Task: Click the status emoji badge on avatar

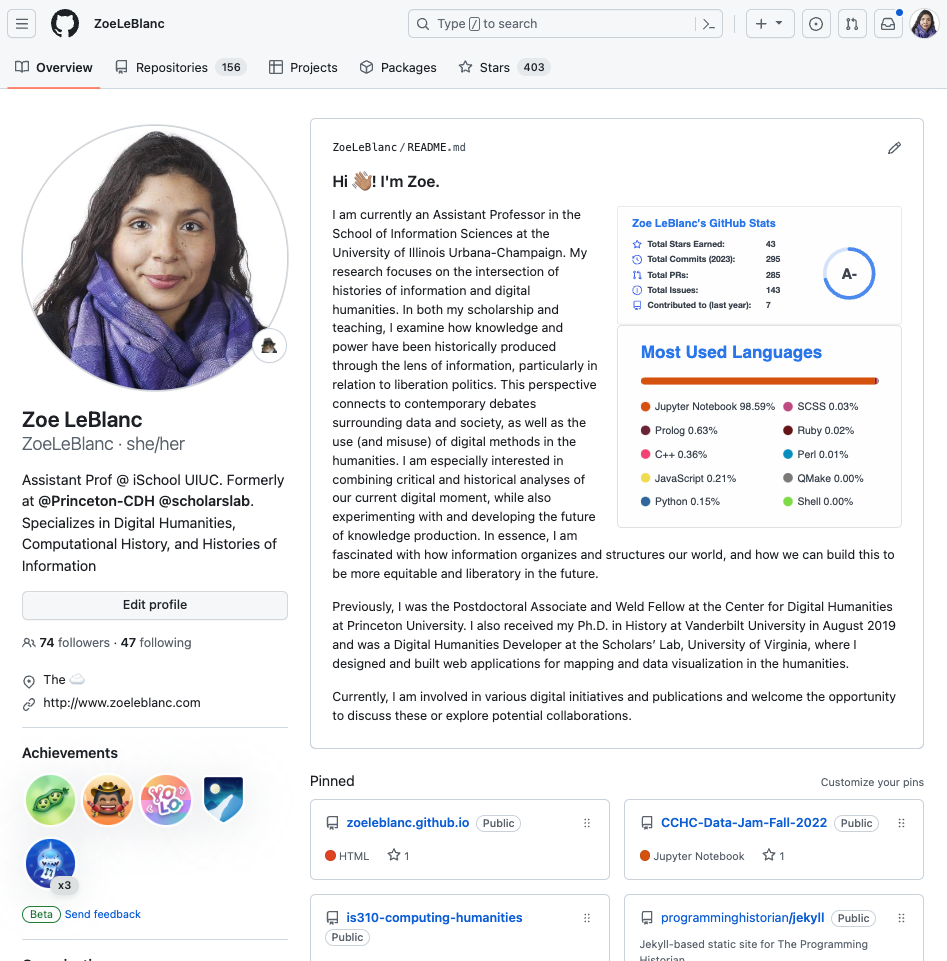Action: 269,346
